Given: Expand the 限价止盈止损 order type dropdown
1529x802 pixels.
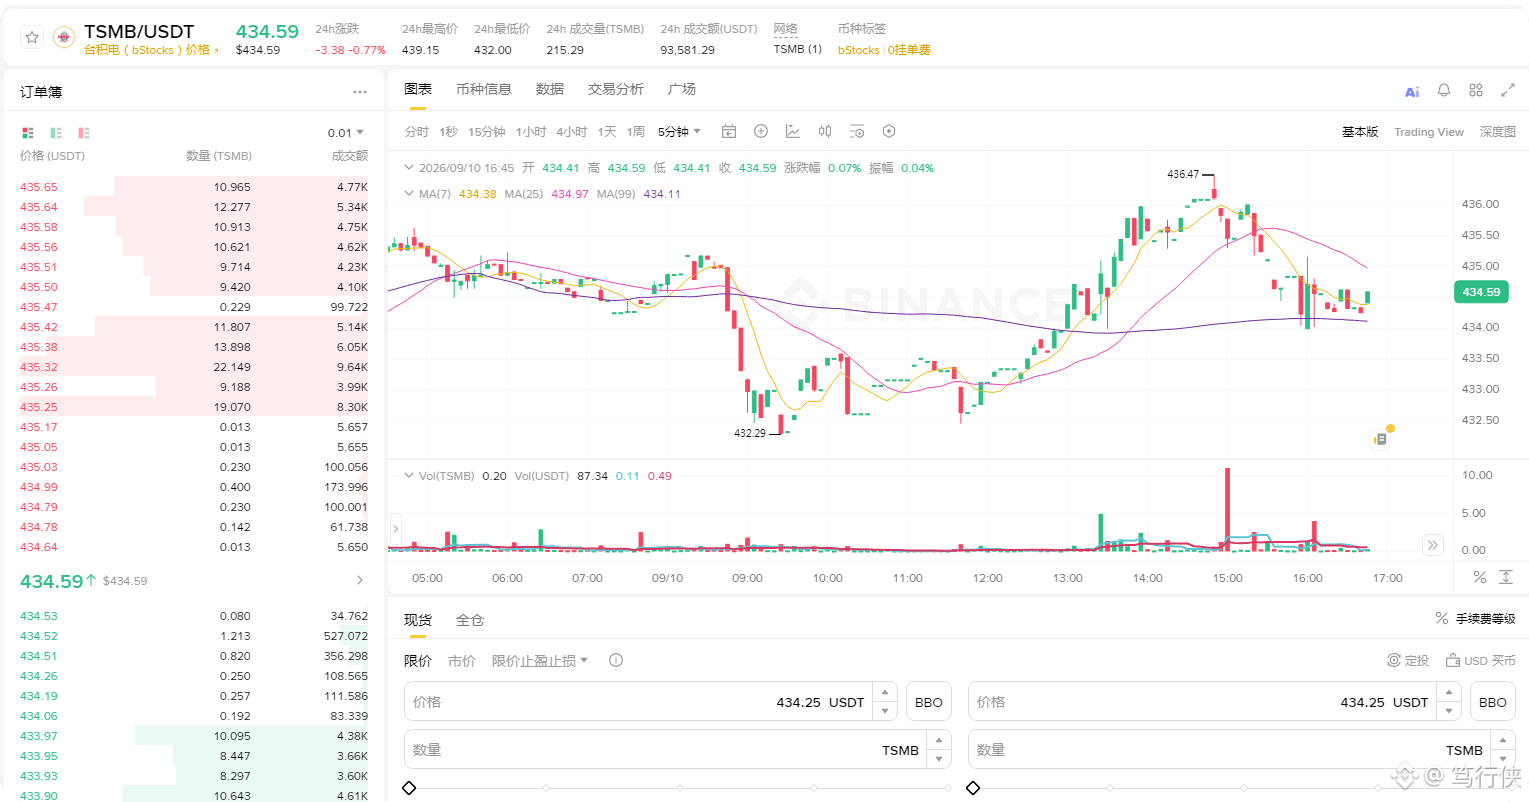Looking at the screenshot, I should click(x=540, y=660).
